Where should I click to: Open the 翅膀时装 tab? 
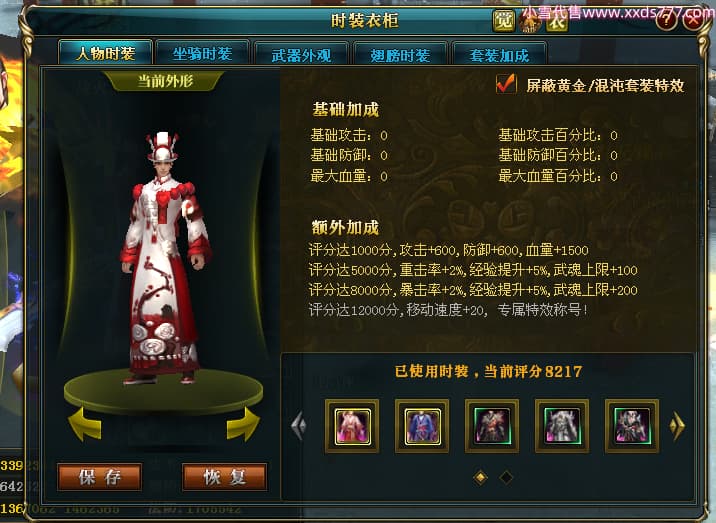click(400, 55)
